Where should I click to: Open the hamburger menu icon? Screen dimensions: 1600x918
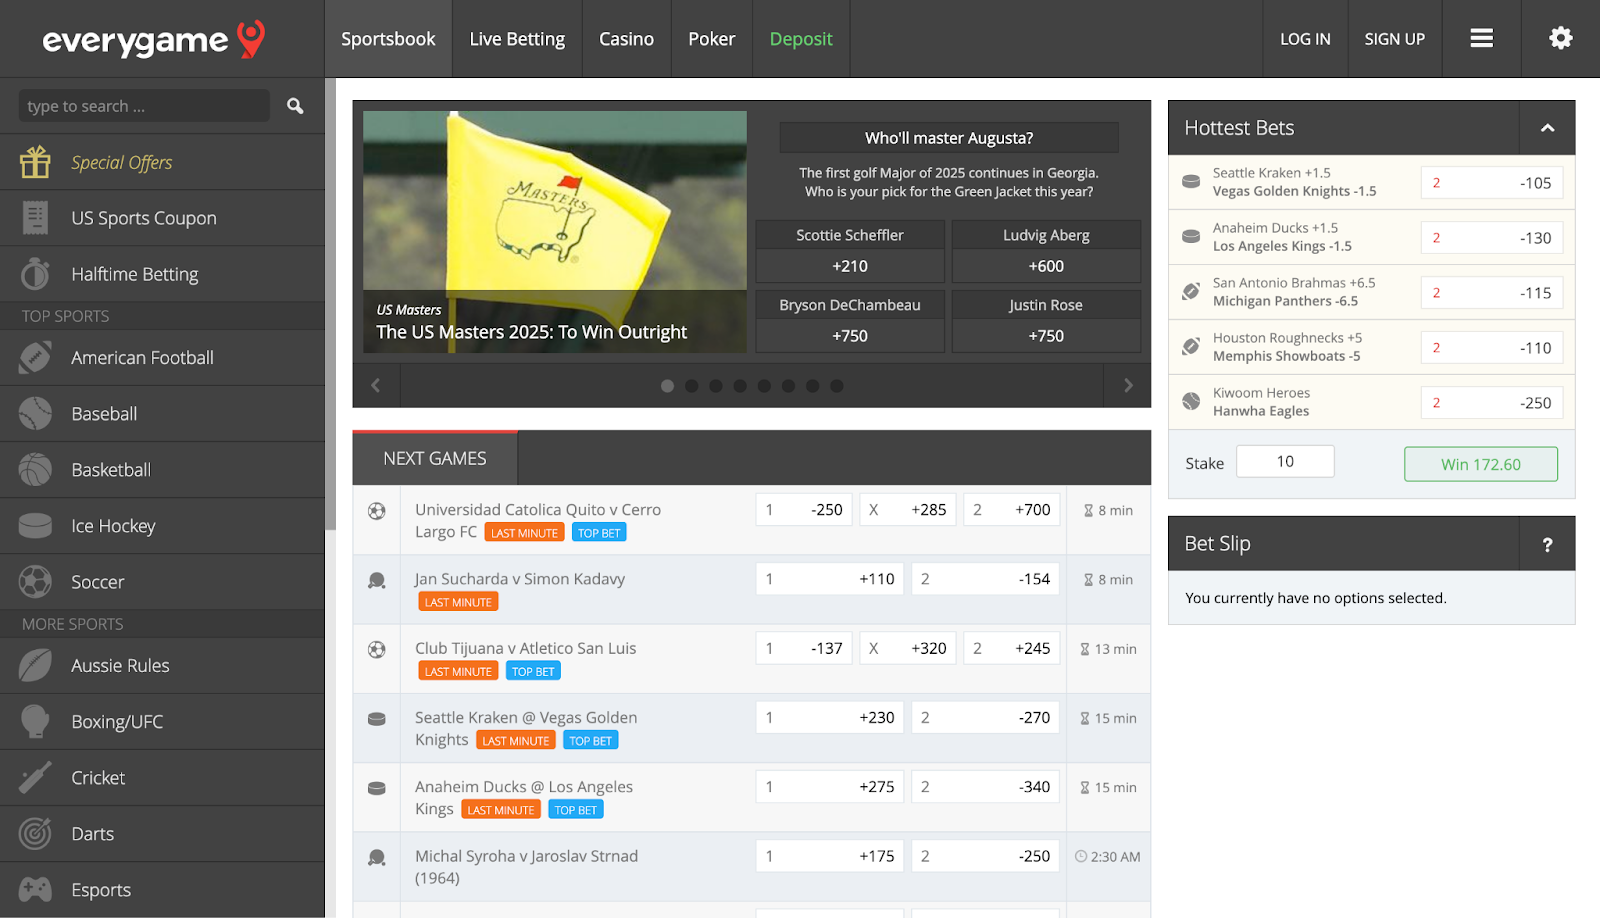[1481, 38]
